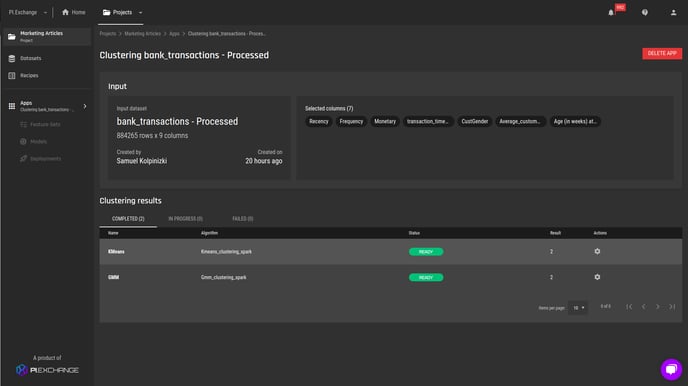Image resolution: width=688 pixels, height=386 pixels.
Task: Go to next page of results
Action: pos(658,307)
